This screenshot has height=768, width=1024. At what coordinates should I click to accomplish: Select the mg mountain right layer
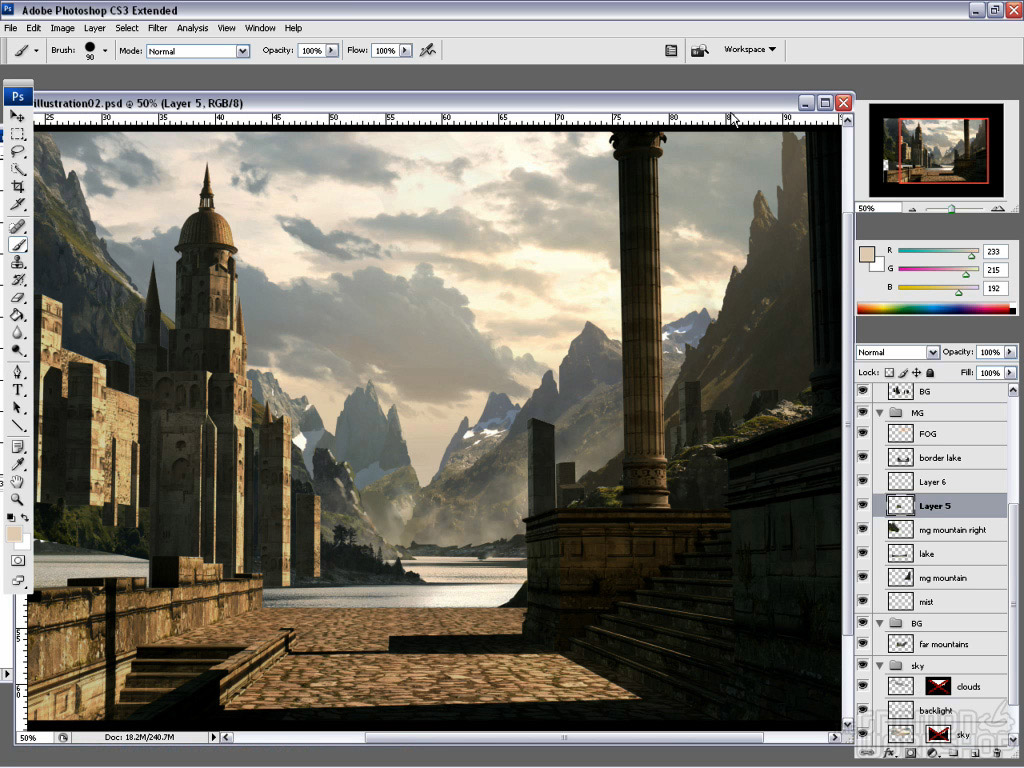(952, 530)
